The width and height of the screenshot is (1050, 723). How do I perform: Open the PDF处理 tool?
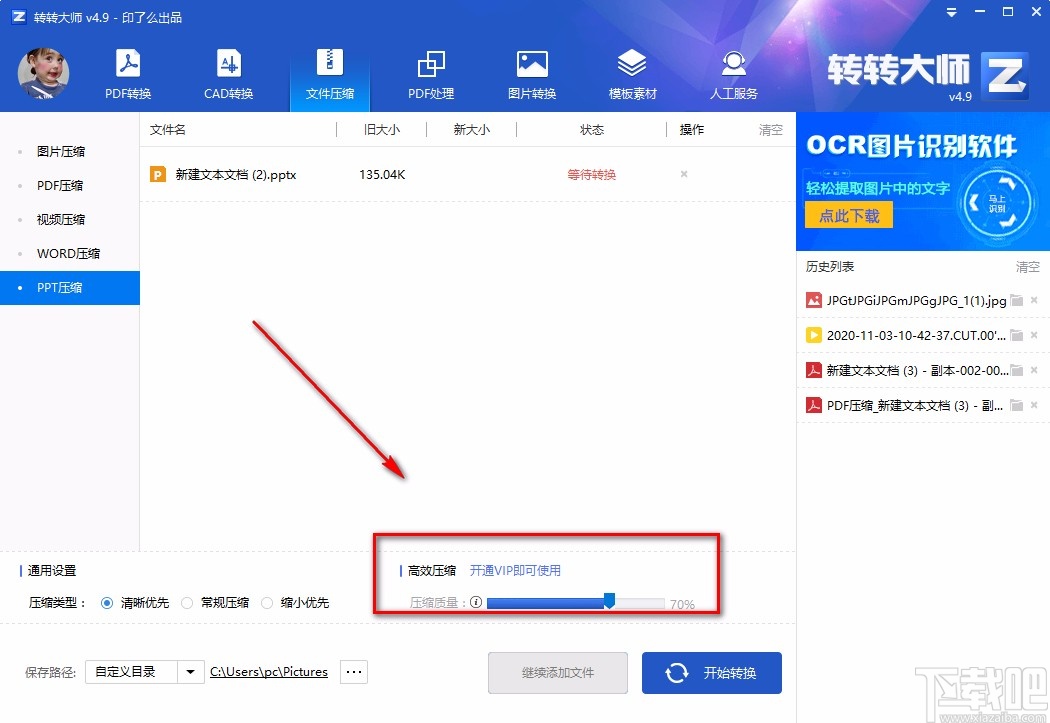pos(431,72)
